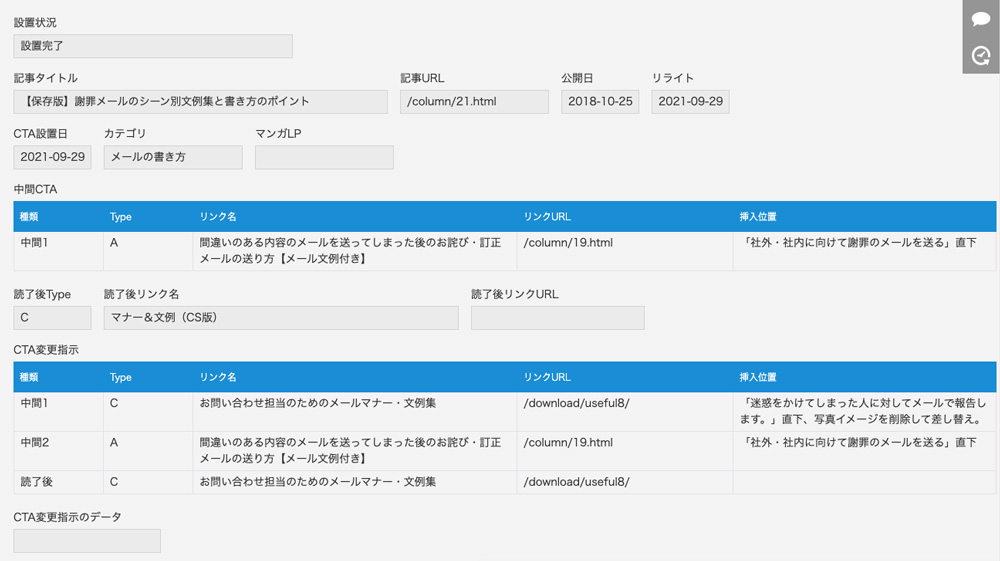The image size is (1000, 561).
Task: Open the comments speech bubble icon
Action: (x=981, y=19)
